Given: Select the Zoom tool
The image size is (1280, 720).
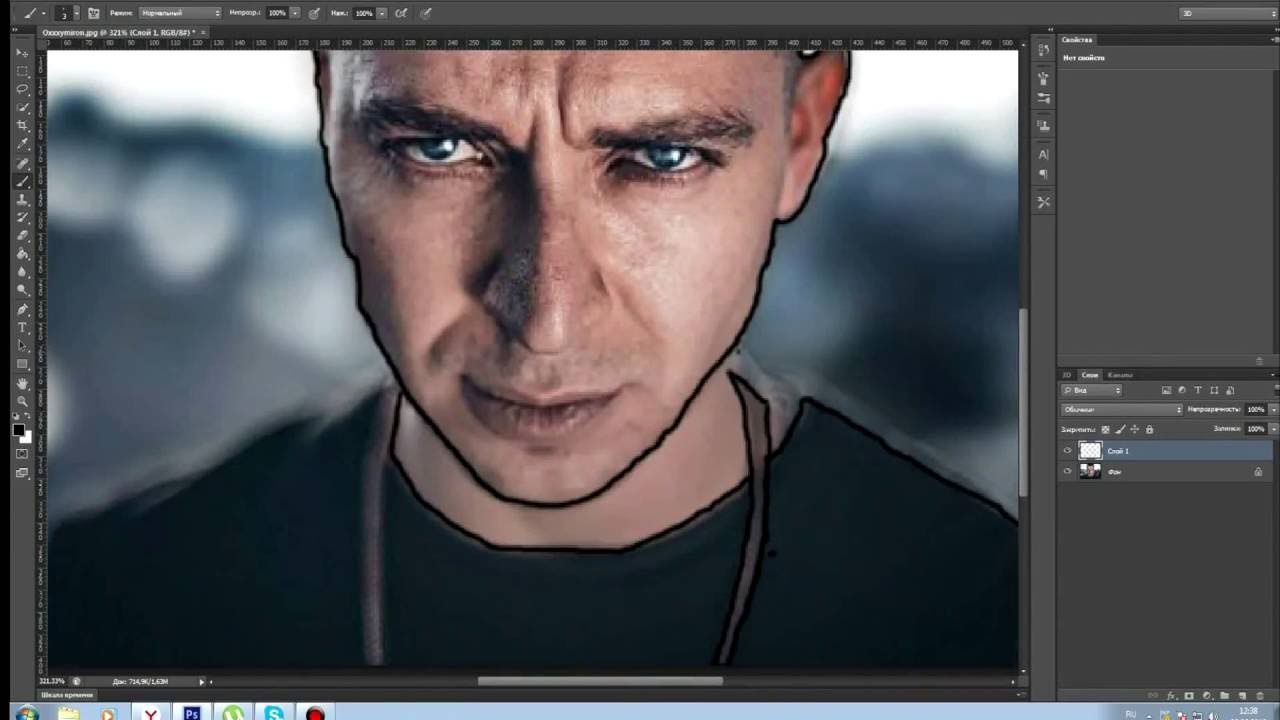Looking at the screenshot, I should coord(22,401).
